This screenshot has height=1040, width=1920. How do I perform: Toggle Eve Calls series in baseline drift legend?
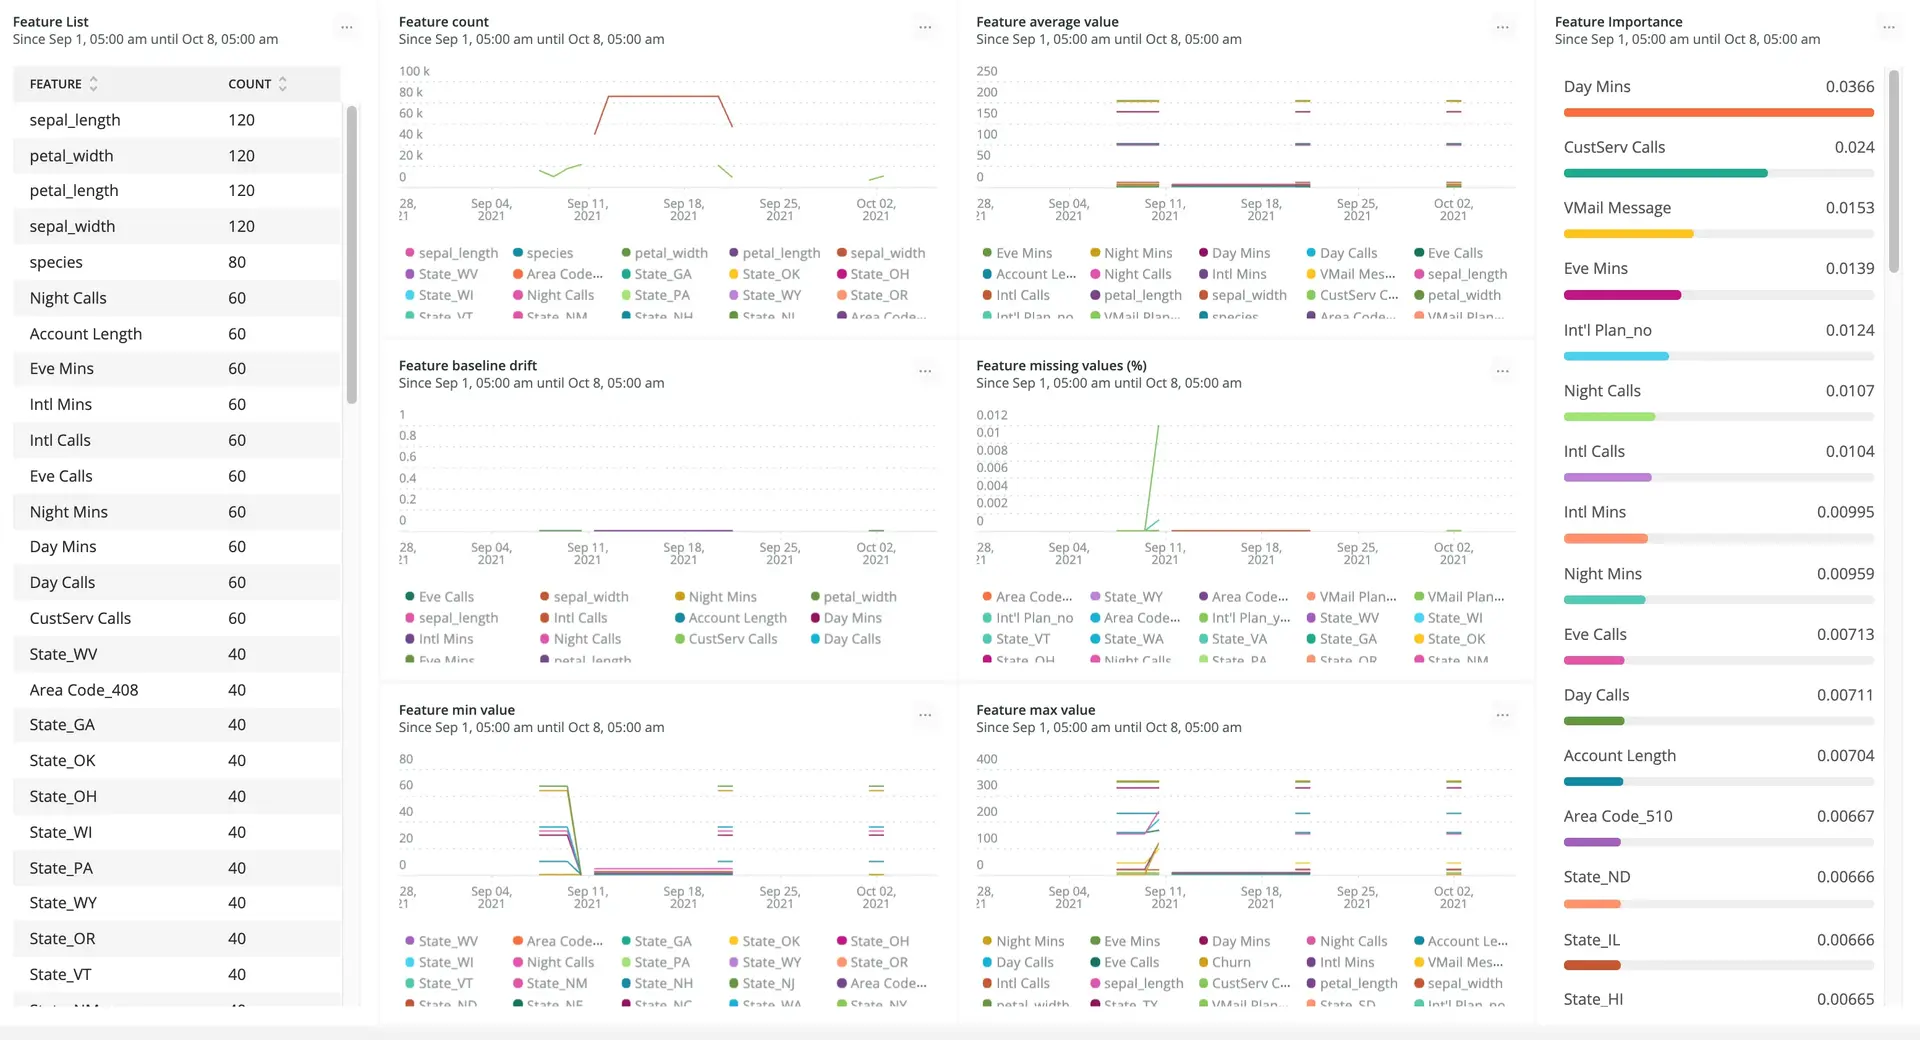click(445, 597)
